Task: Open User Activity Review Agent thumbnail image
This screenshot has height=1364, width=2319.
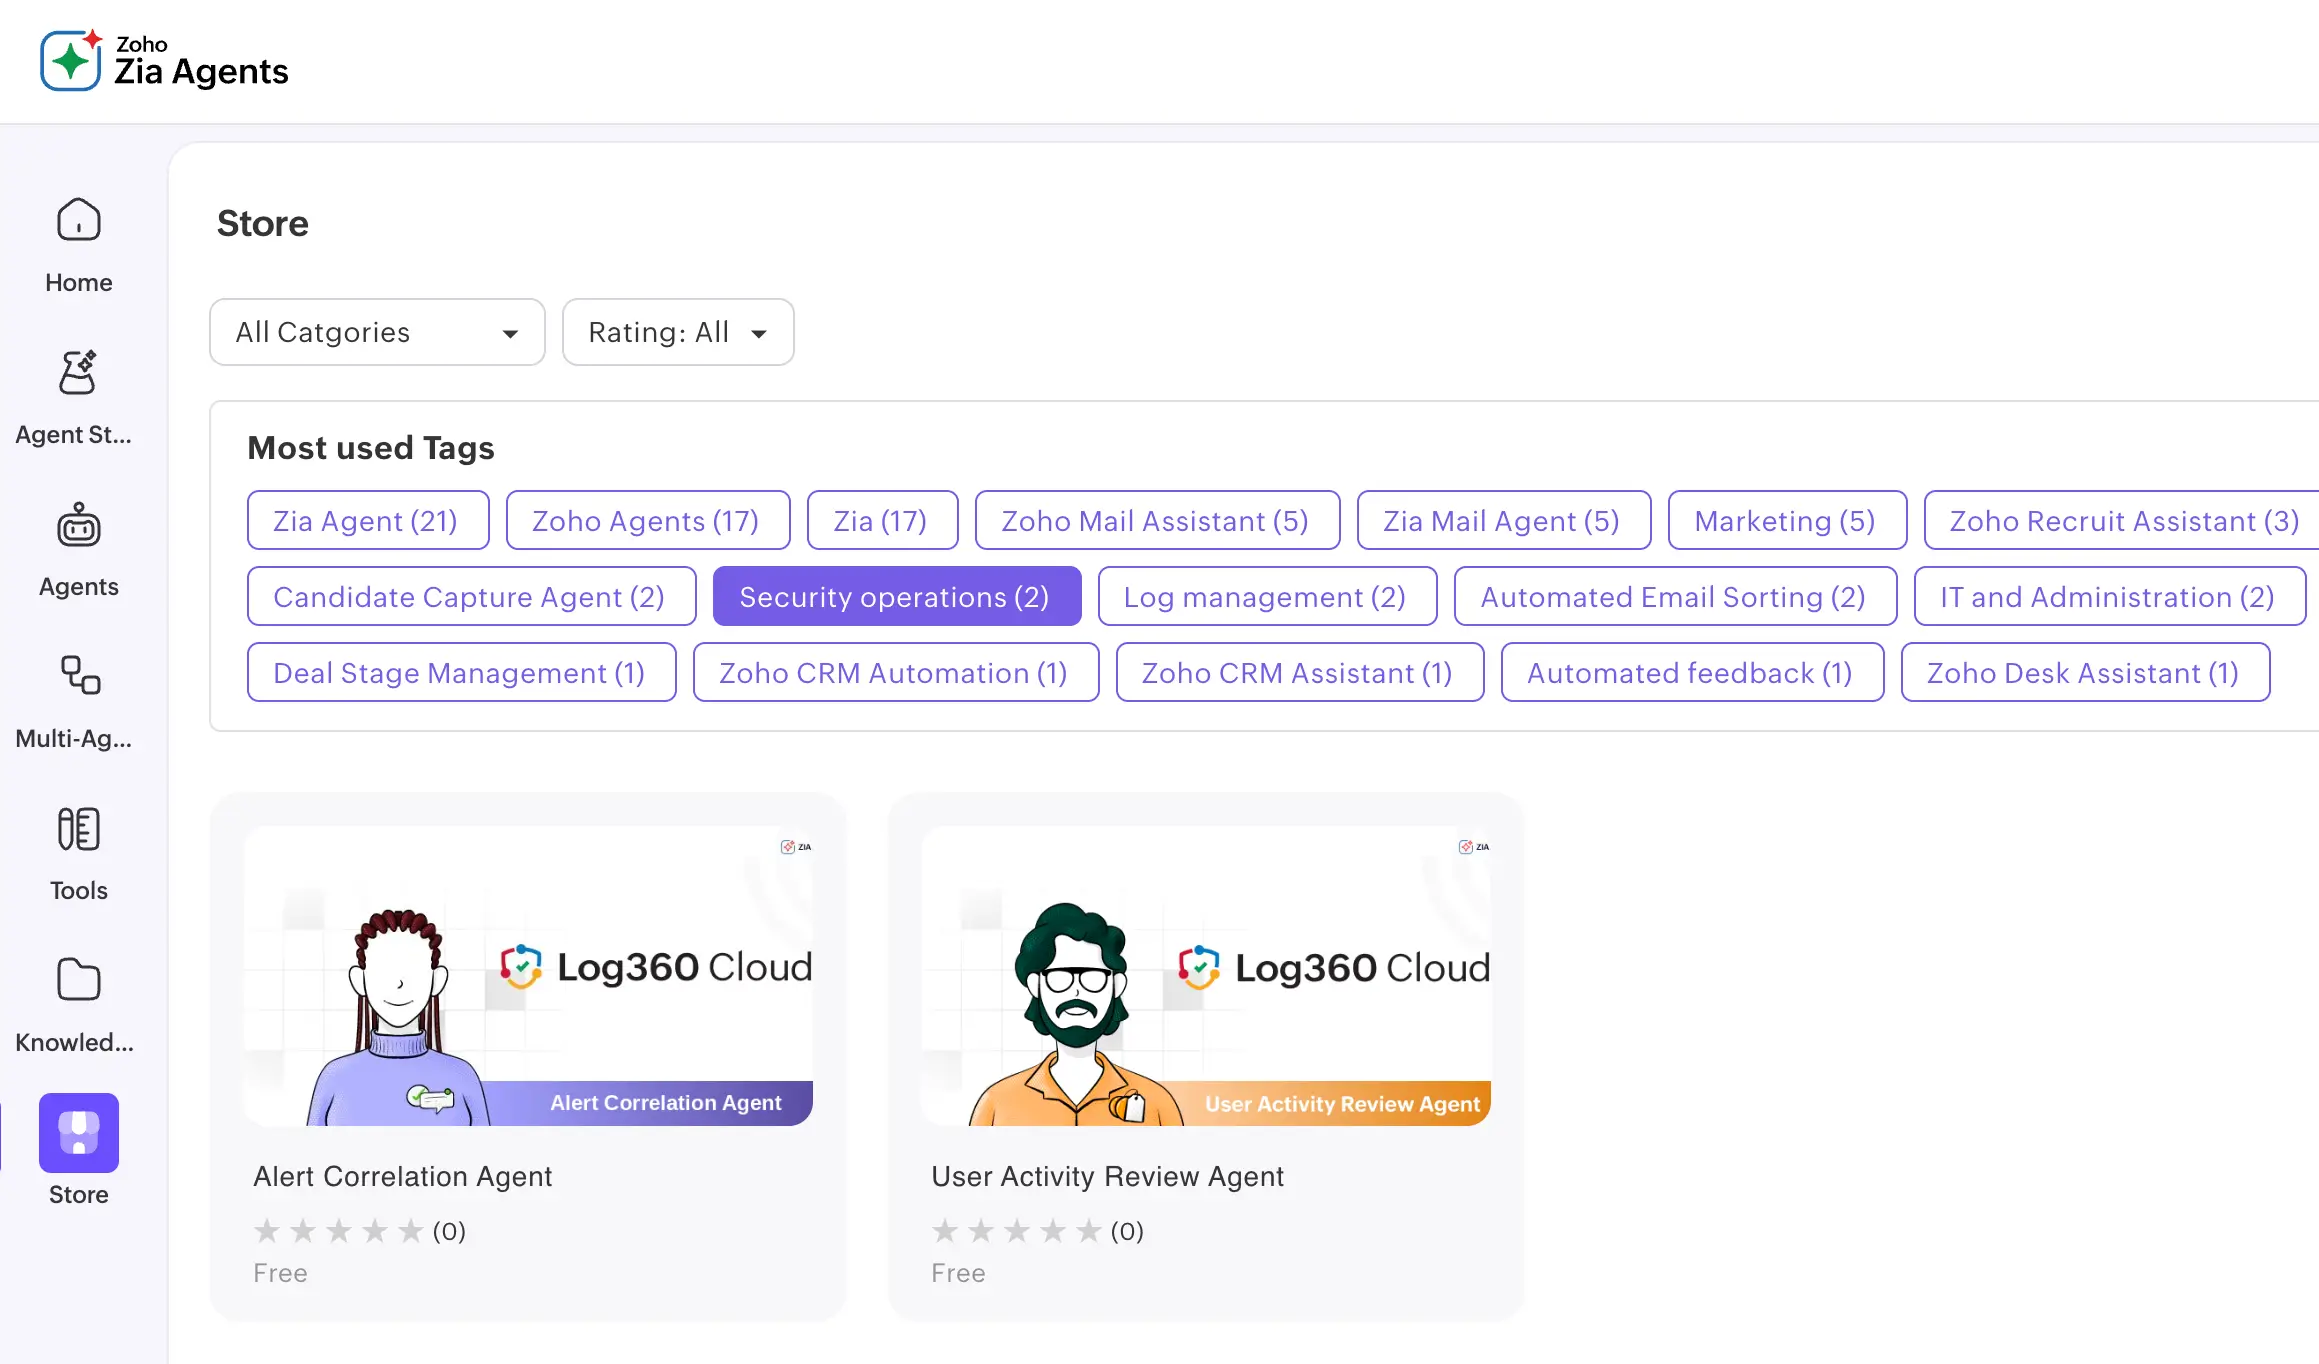Action: pos(1206,975)
